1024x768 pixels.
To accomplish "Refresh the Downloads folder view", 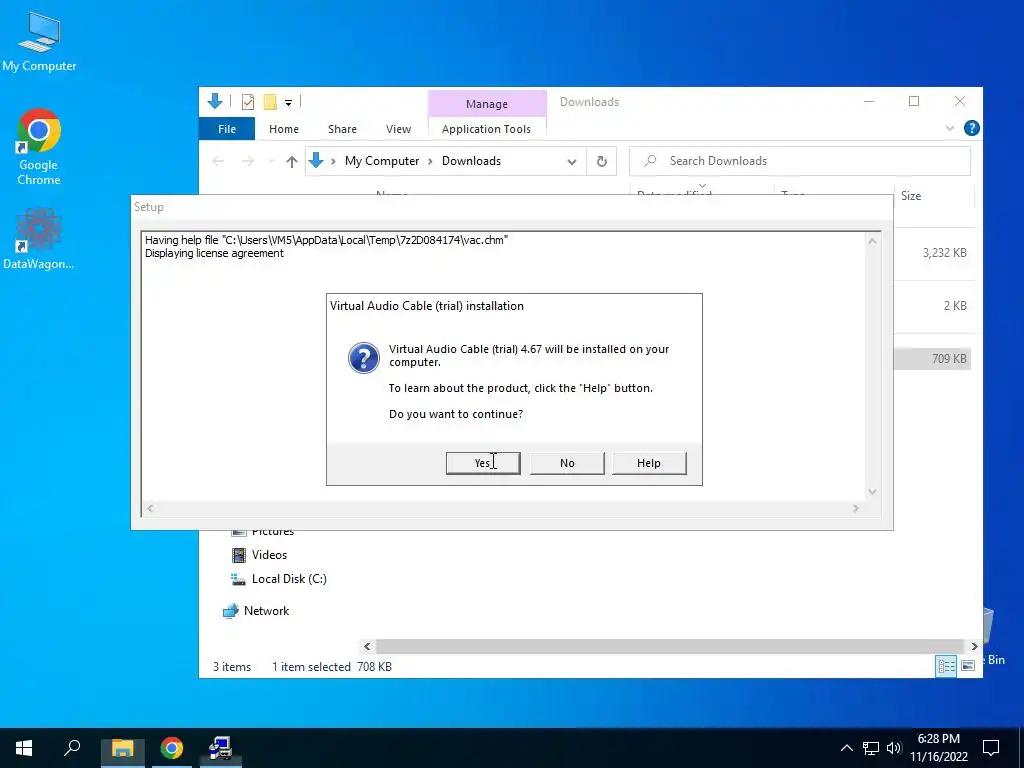I will [601, 161].
